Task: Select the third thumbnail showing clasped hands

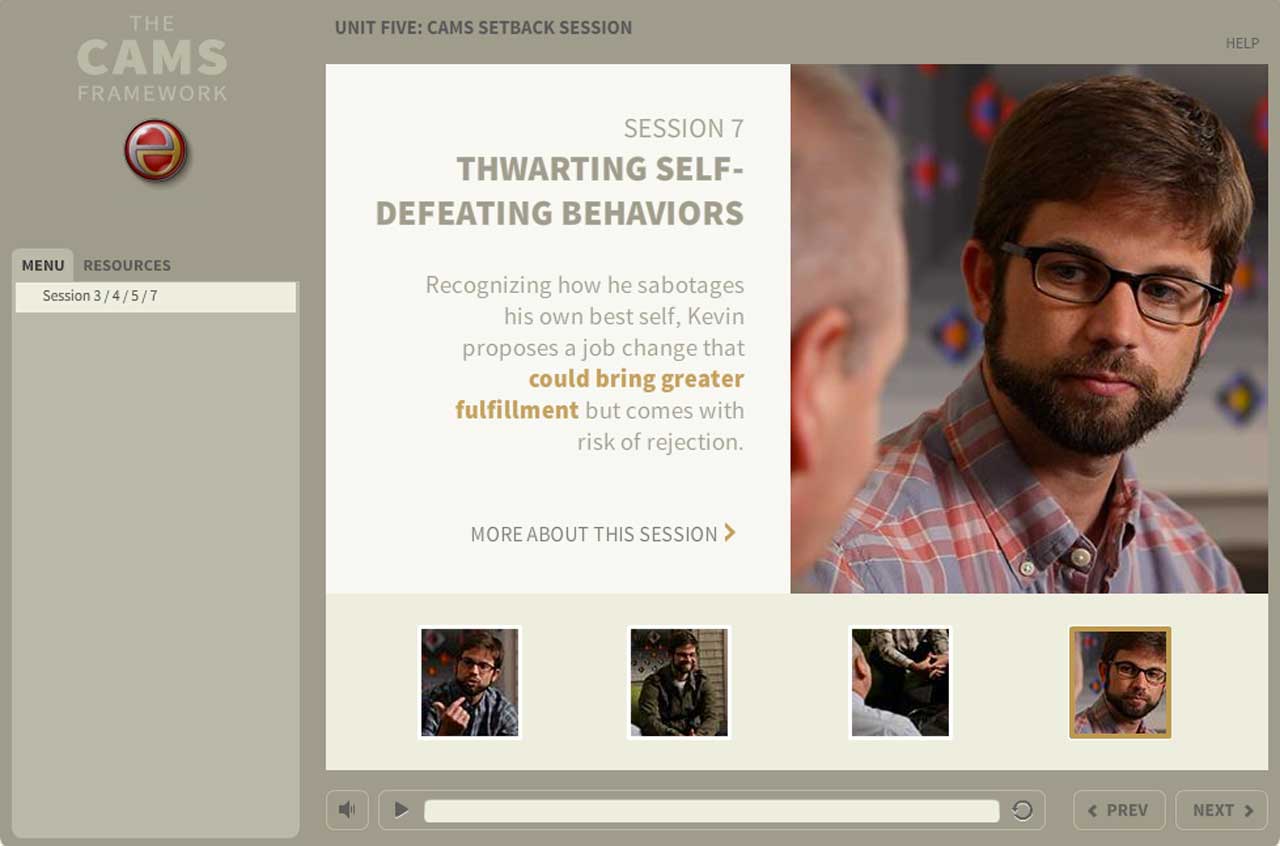Action: (x=900, y=683)
